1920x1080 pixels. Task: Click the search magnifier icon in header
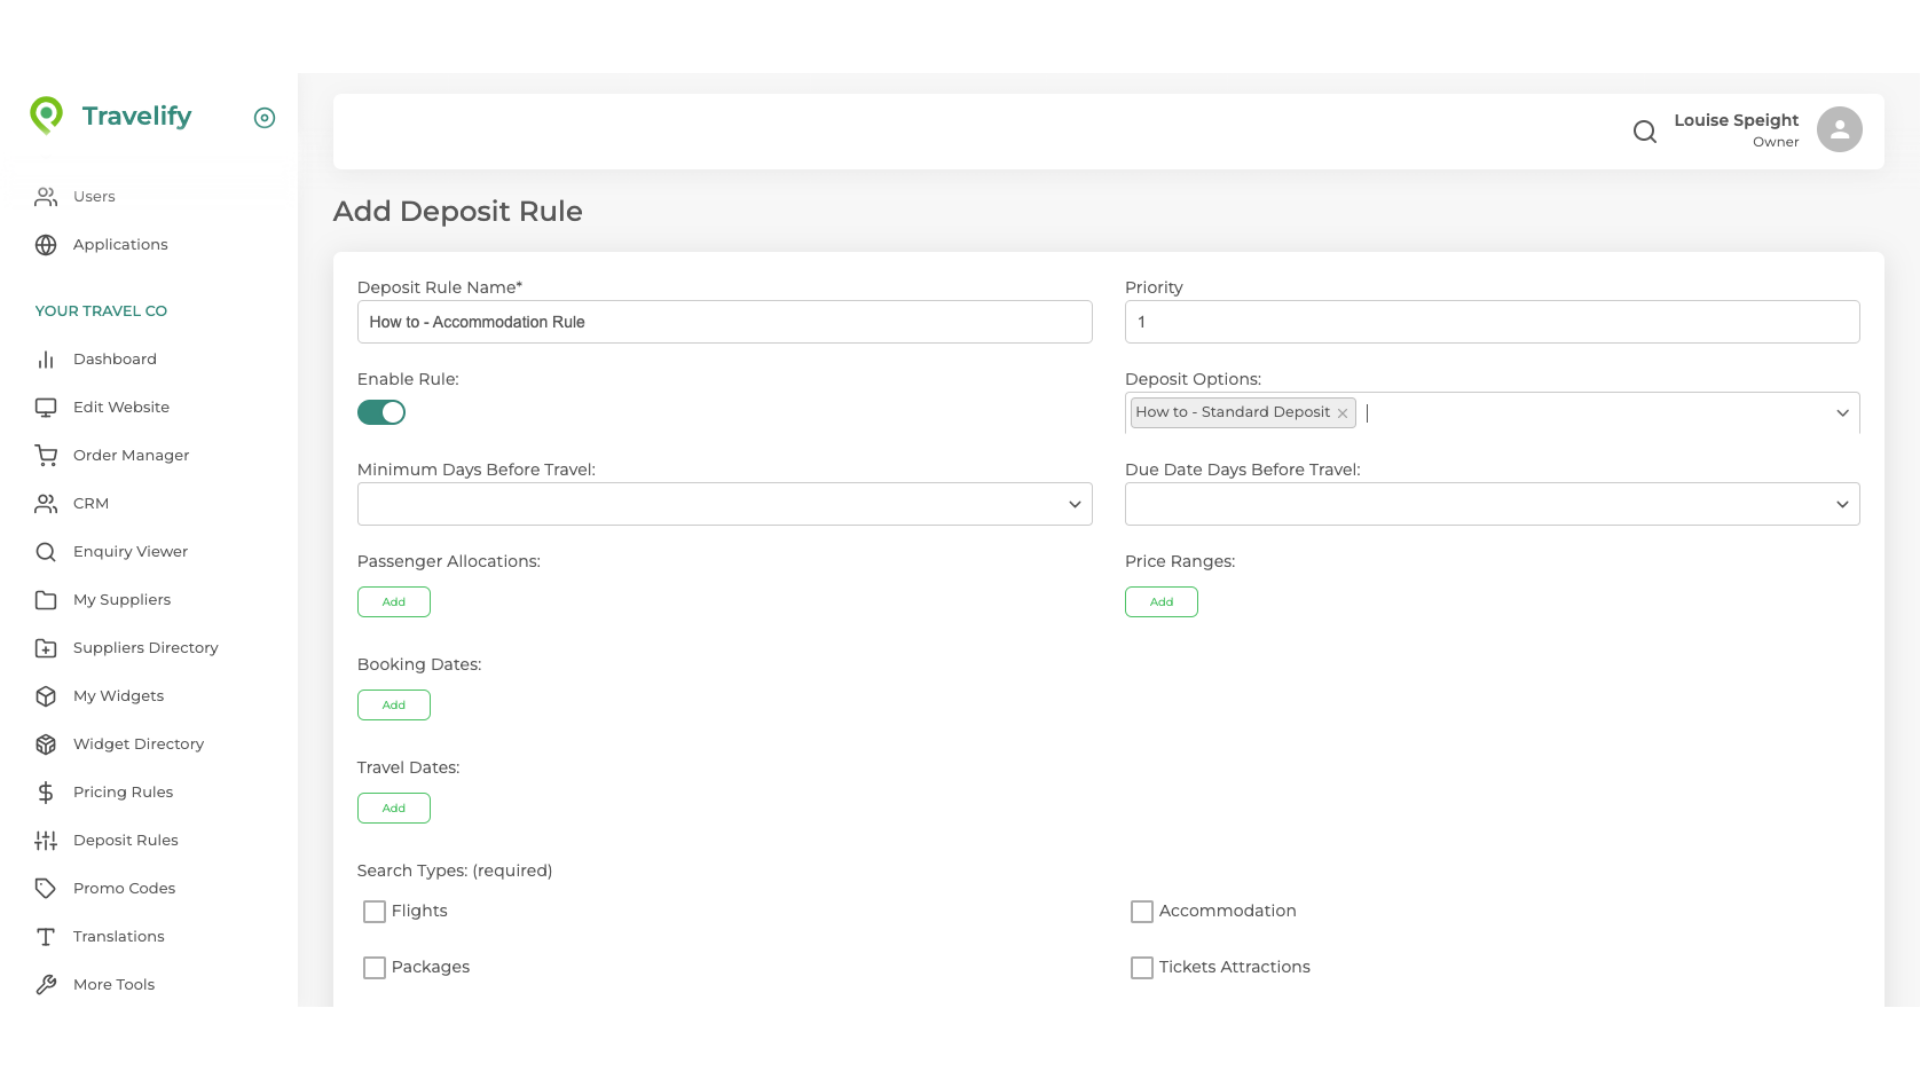[x=1644, y=131]
